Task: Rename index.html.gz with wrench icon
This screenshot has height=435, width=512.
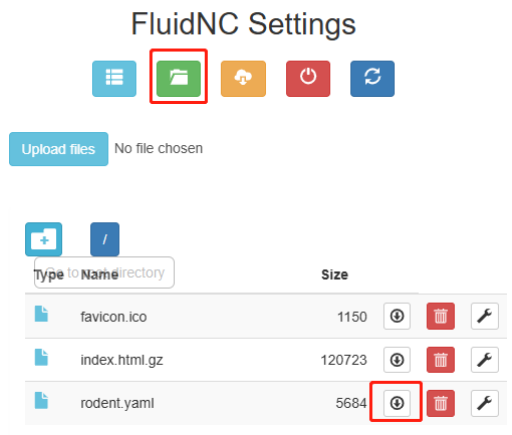Action: tap(485, 360)
